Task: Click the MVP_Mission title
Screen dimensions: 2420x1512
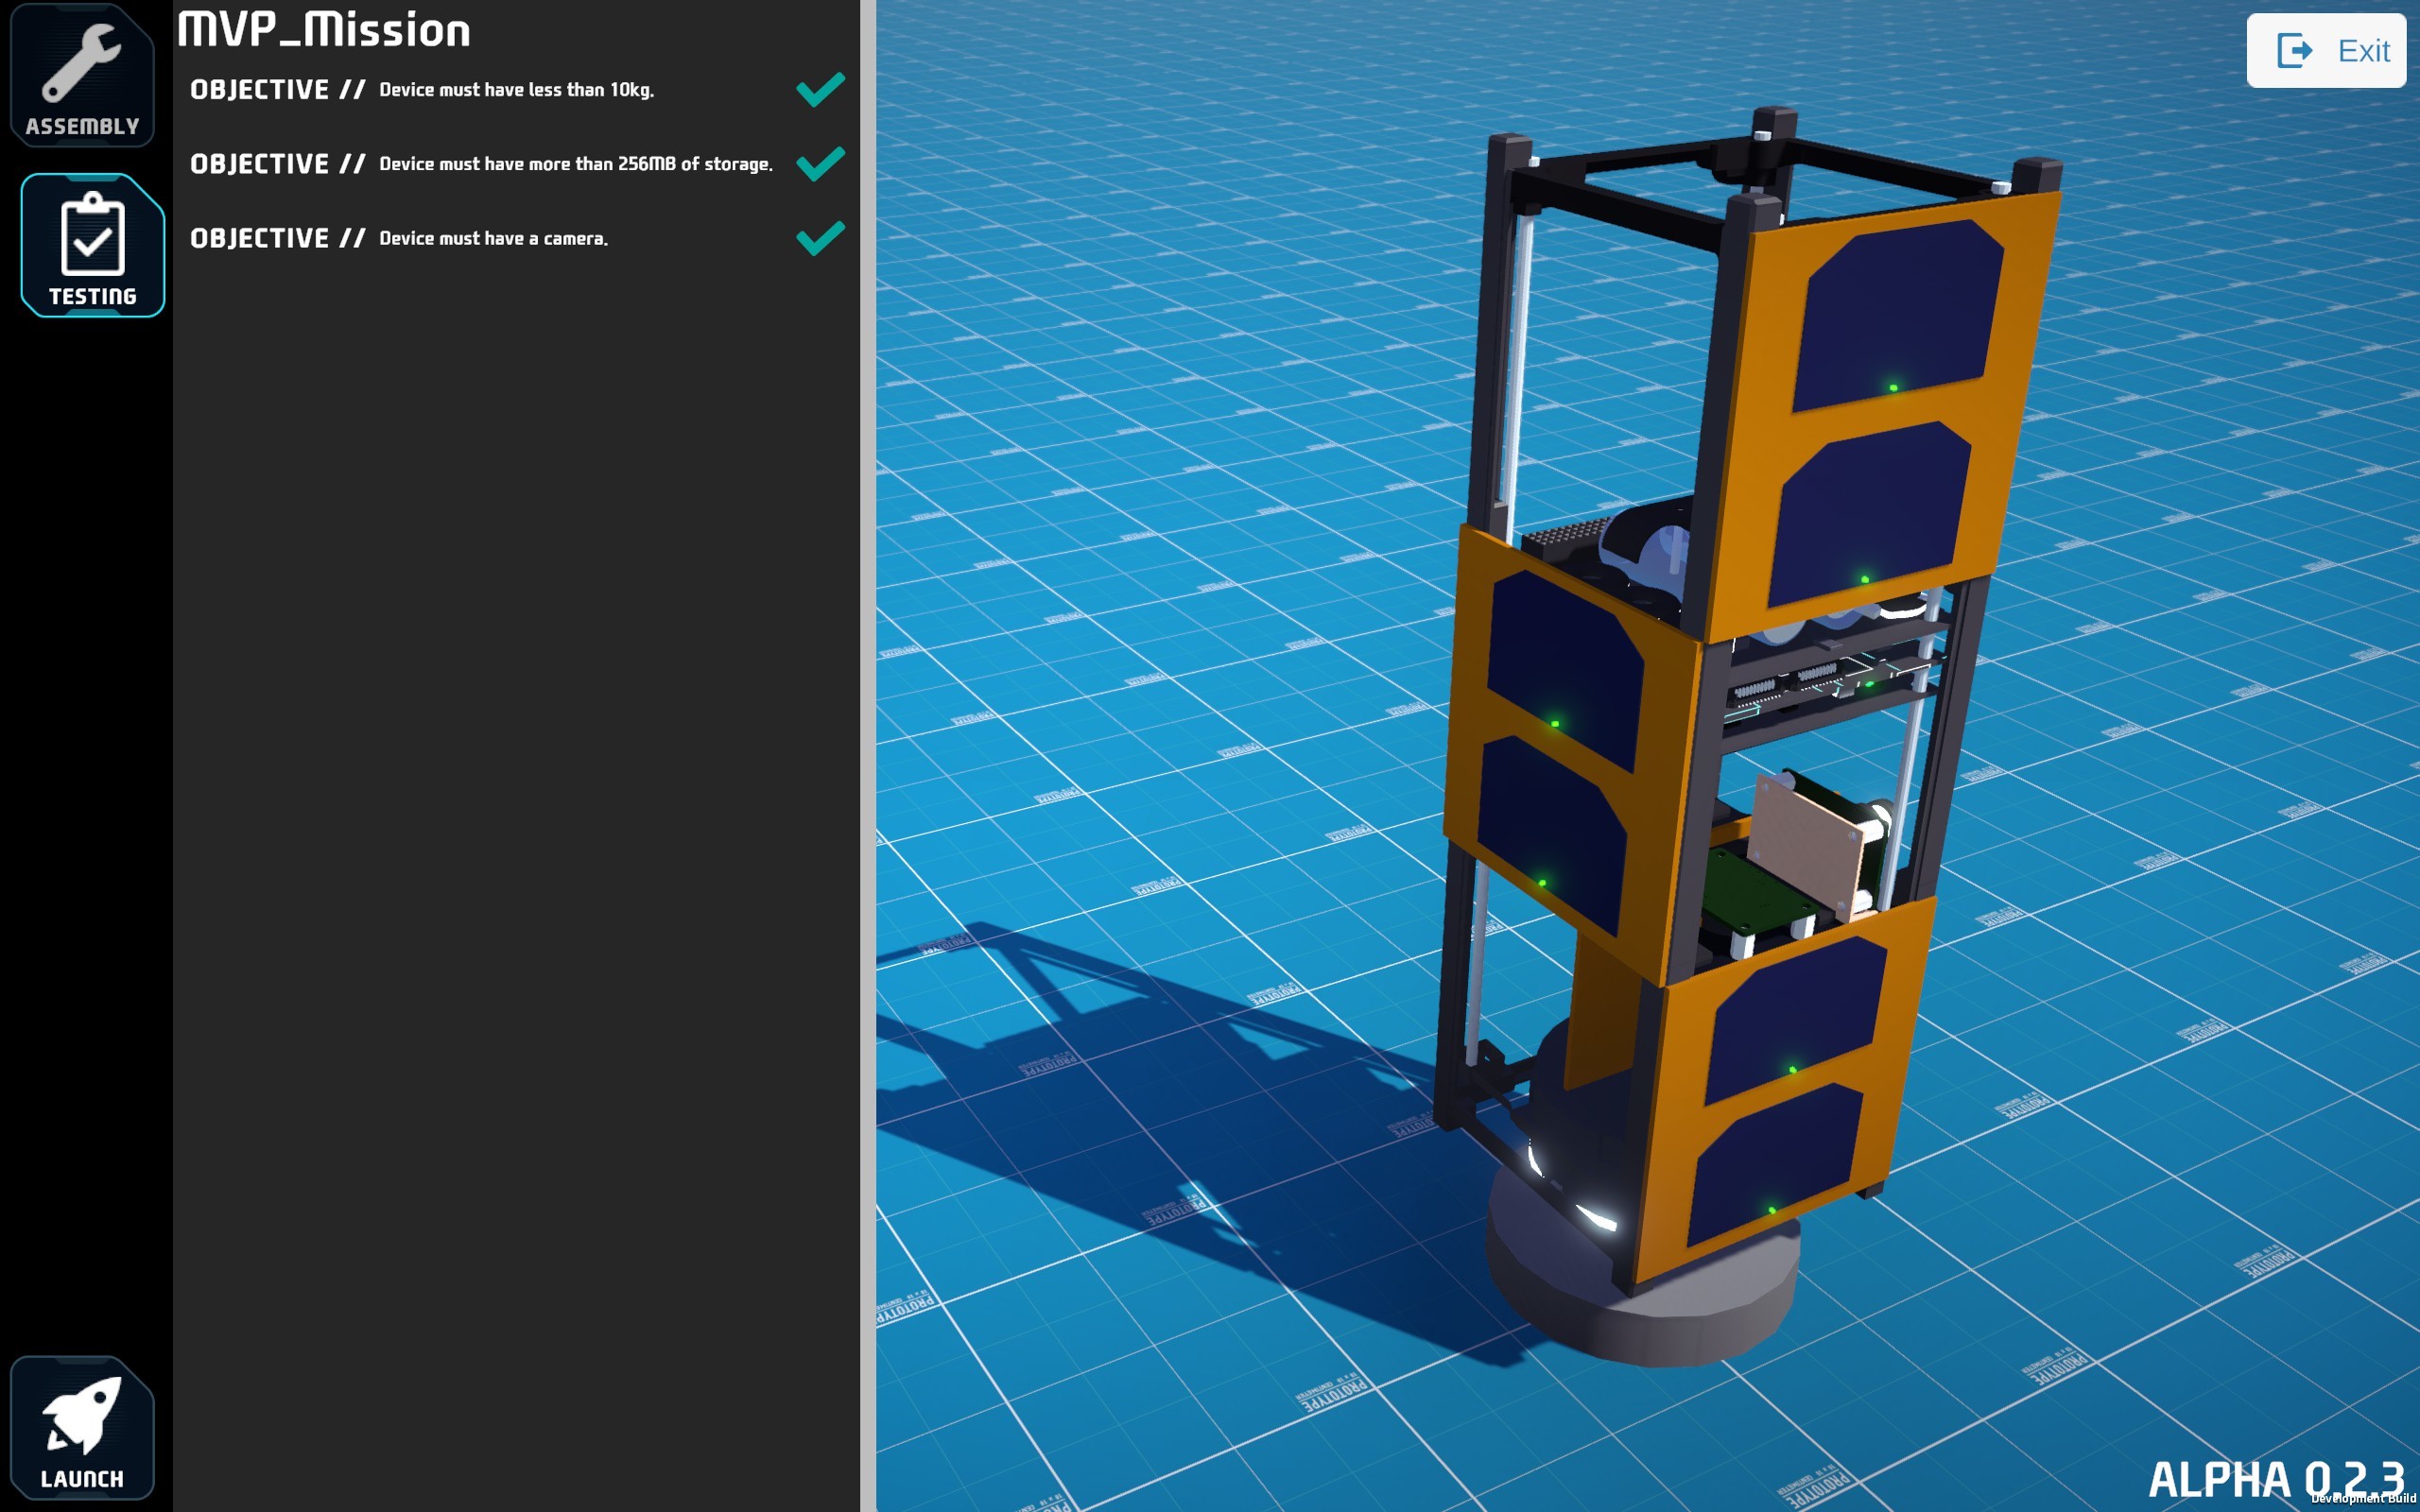Action: [322, 29]
